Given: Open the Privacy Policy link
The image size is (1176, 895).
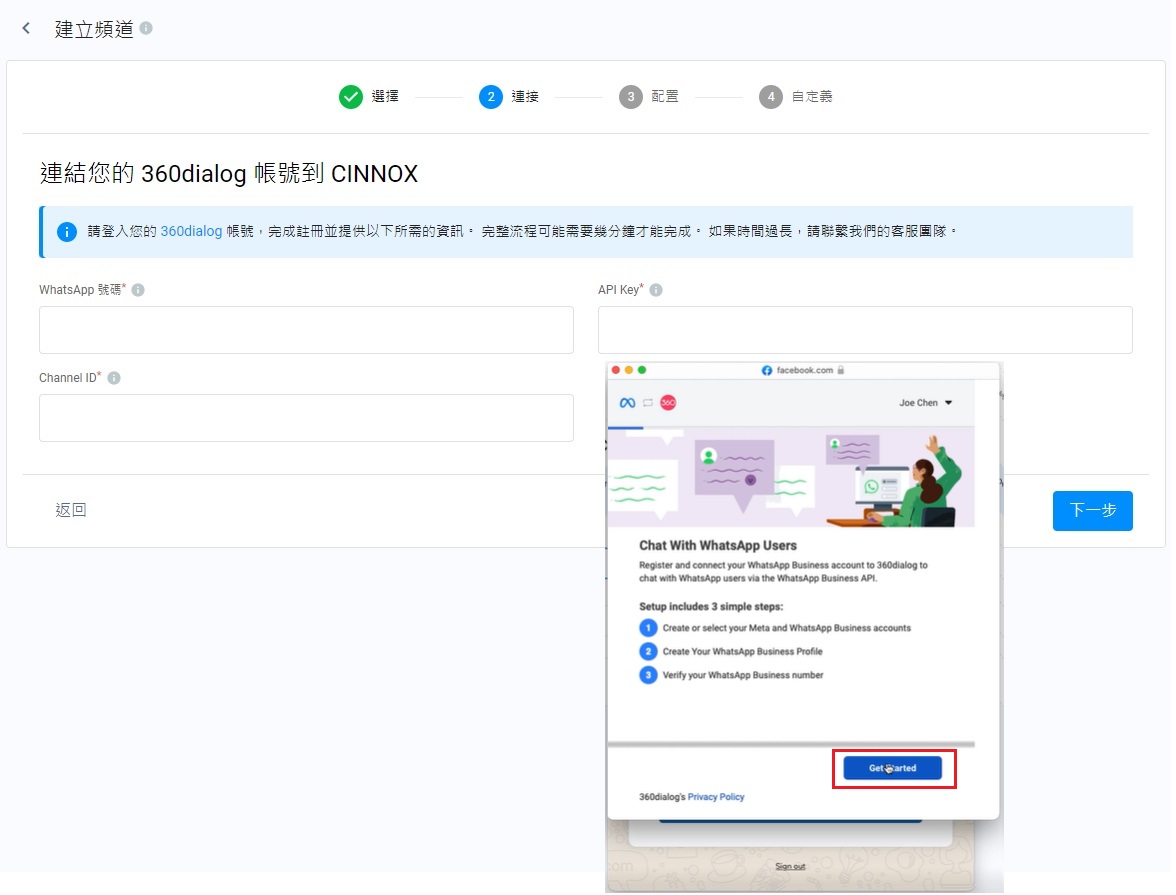Looking at the screenshot, I should pos(716,797).
